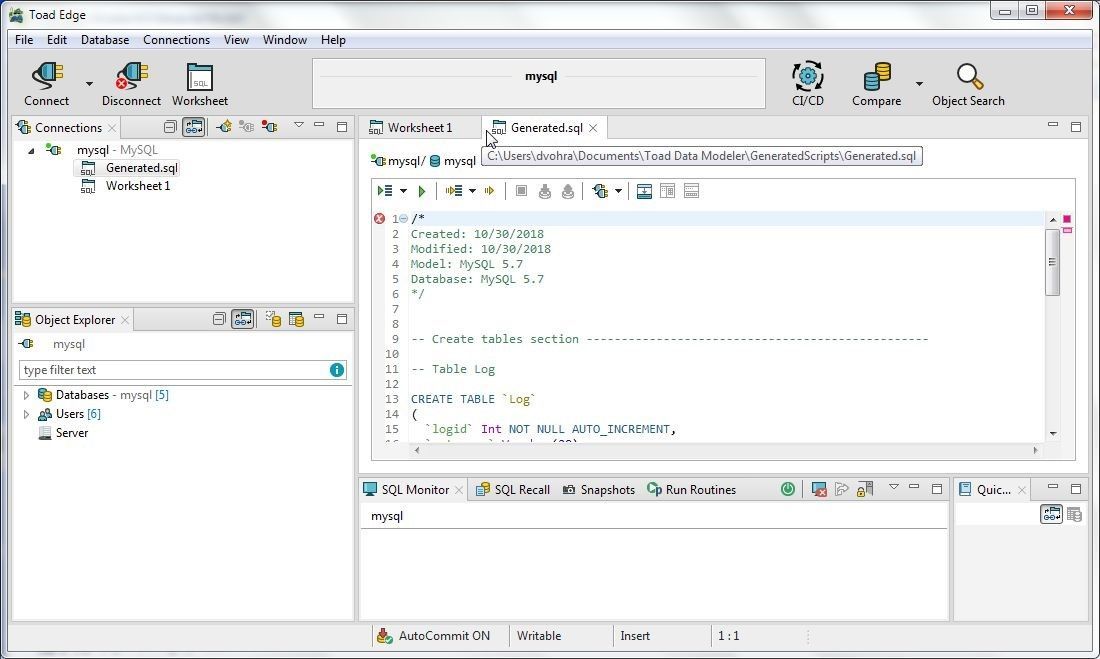Click the rollback stamp icon
The height and width of the screenshot is (659, 1100).
tap(568, 191)
